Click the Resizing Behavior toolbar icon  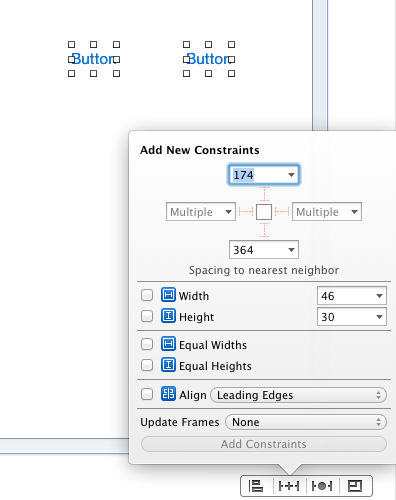point(355,486)
